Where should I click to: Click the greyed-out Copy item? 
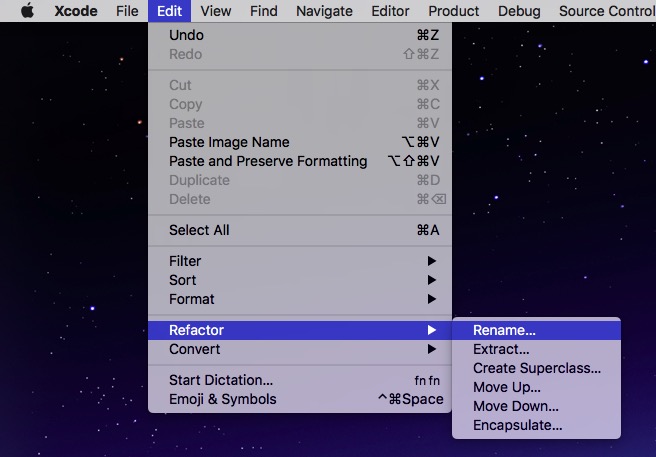pyautogui.click(x=300, y=104)
